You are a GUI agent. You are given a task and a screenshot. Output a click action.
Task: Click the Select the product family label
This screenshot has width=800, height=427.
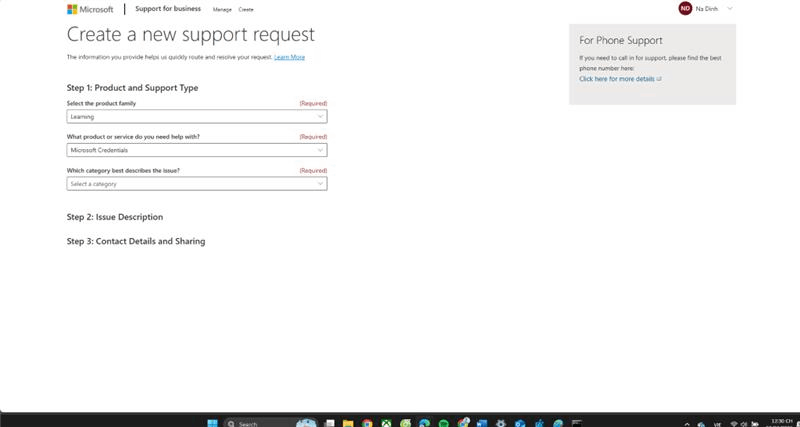click(101, 104)
